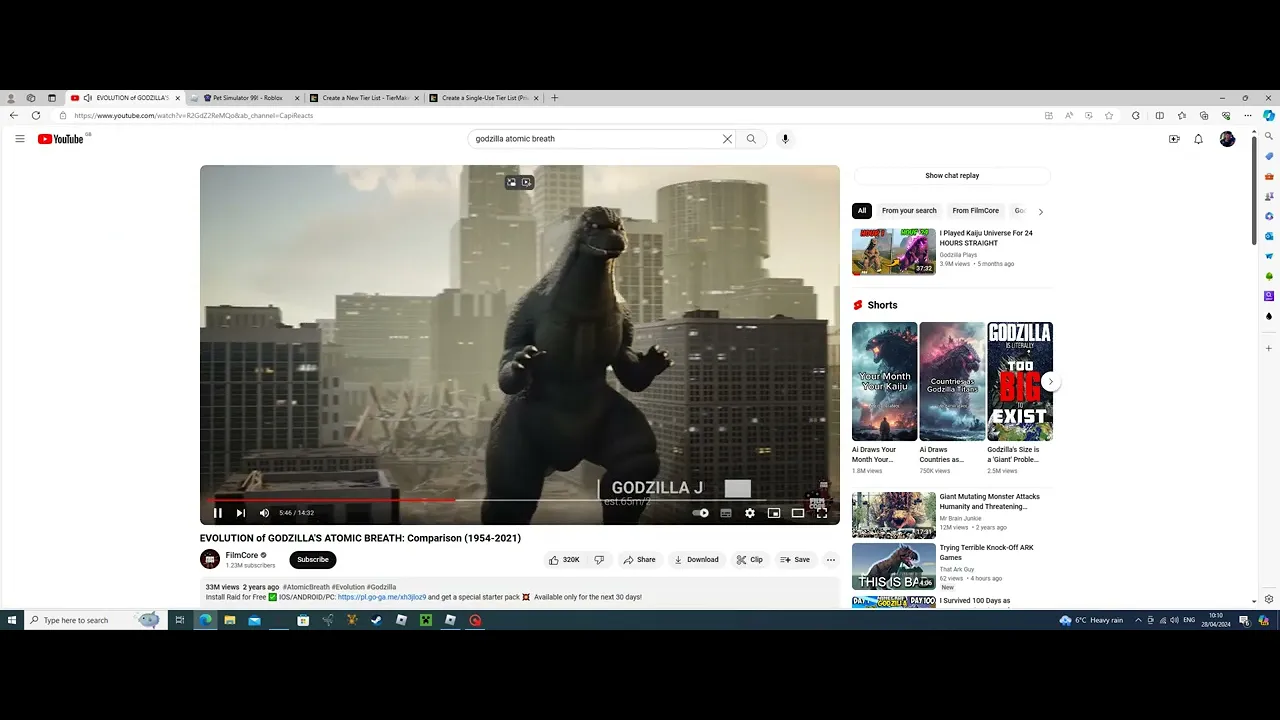Screen dimensions: 1280x720
Task: Open Countries as Godzilla Titans short
Action: tap(952, 381)
